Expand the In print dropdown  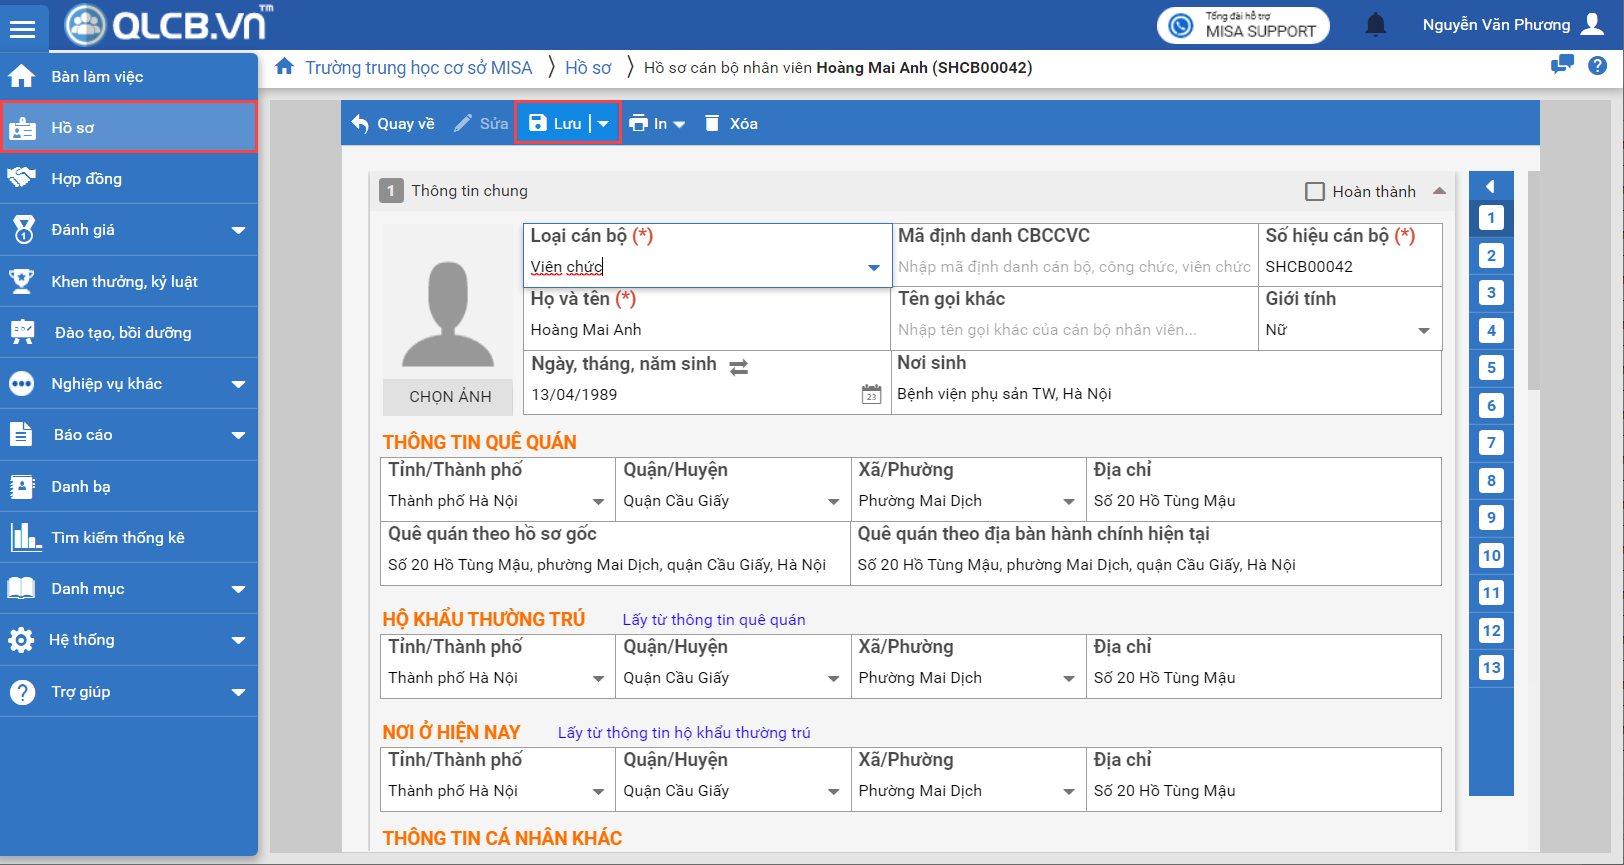[x=679, y=124]
